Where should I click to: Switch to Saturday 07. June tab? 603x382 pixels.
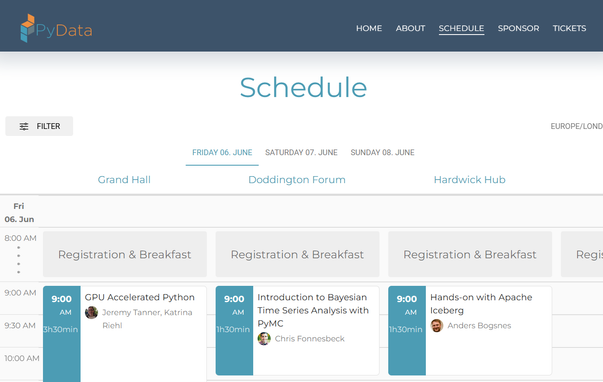click(x=301, y=153)
